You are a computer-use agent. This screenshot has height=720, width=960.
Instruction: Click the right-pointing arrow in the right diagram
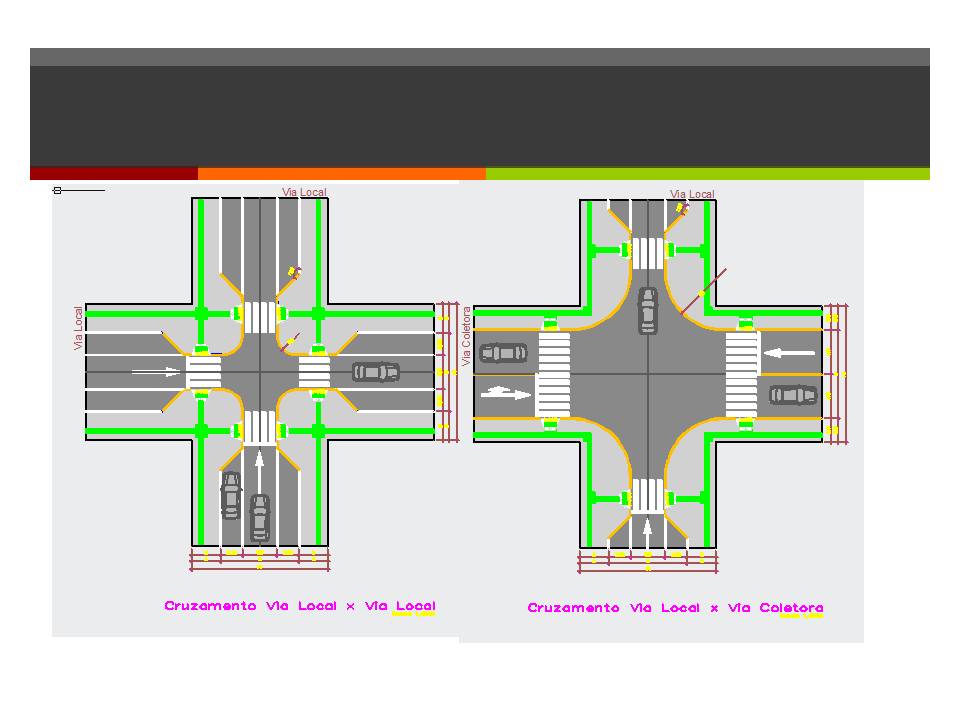(506, 393)
